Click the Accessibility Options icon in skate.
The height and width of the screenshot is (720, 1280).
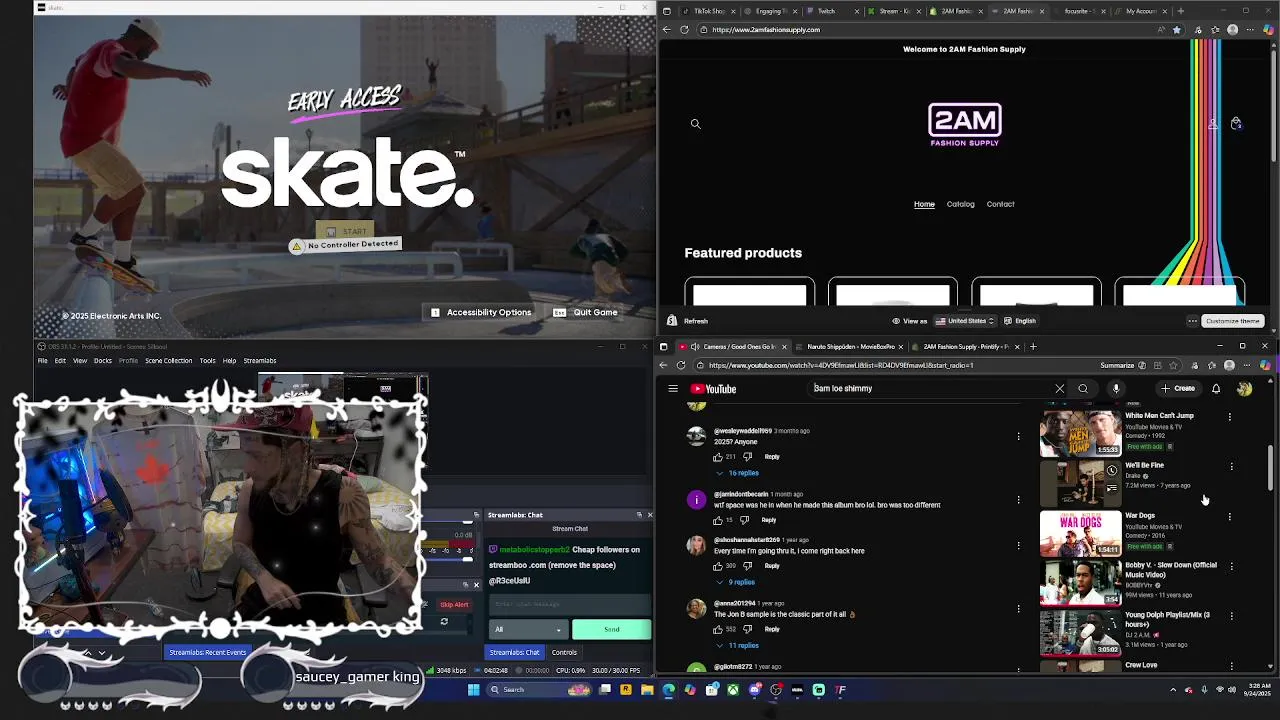click(435, 313)
